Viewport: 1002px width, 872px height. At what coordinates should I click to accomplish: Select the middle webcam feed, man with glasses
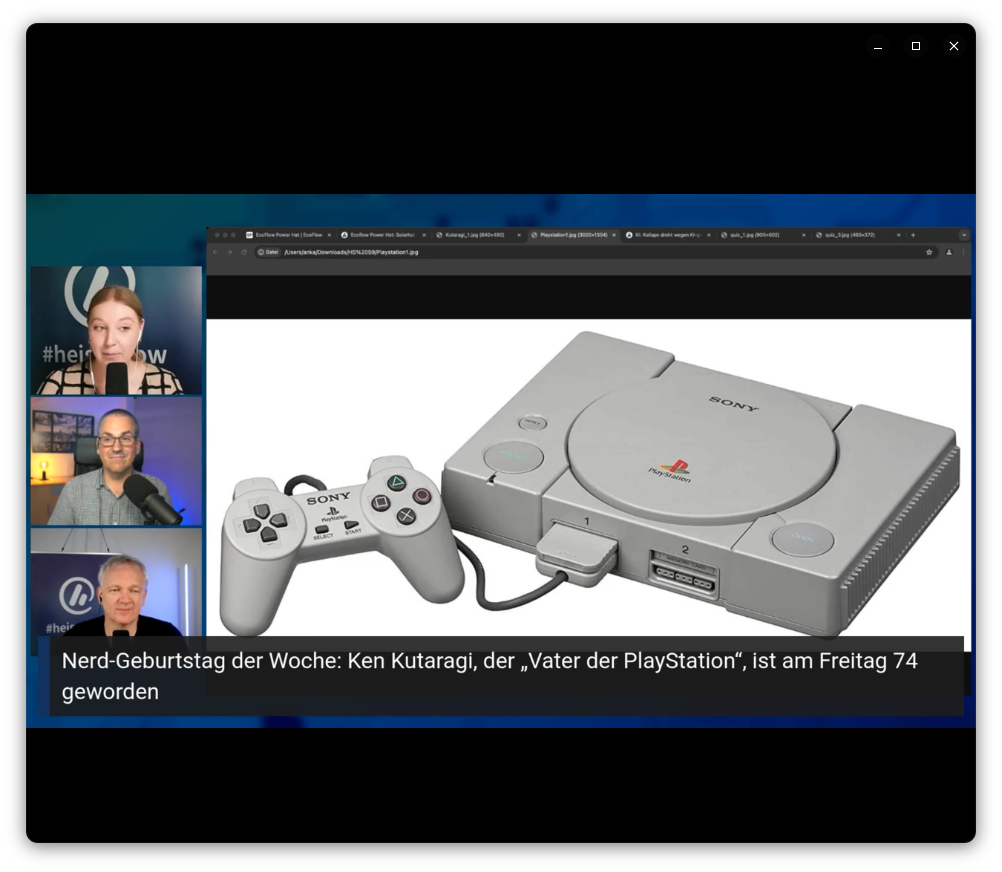116,461
